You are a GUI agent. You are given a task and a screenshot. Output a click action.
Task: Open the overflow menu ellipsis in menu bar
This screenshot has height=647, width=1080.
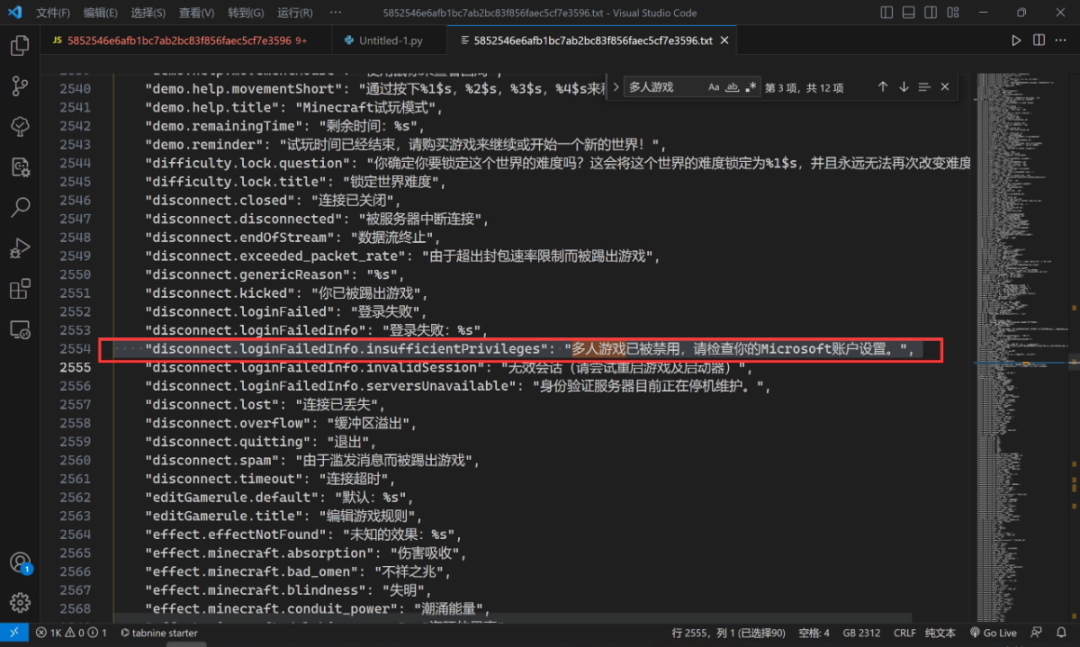click(x=335, y=12)
